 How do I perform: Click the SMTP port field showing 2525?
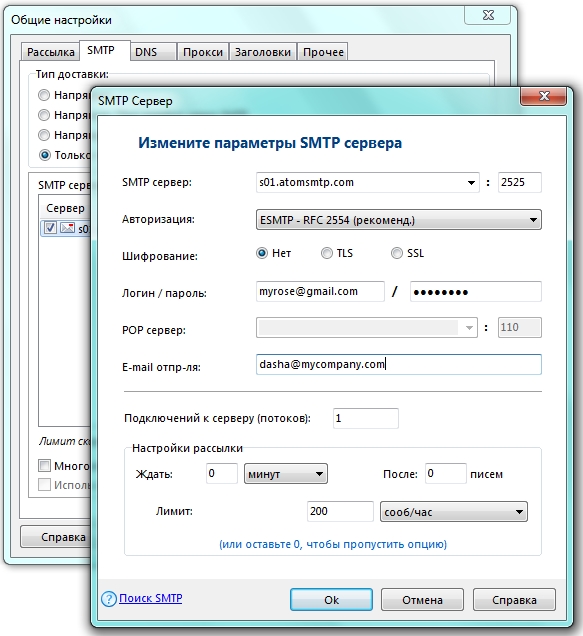[x=520, y=183]
